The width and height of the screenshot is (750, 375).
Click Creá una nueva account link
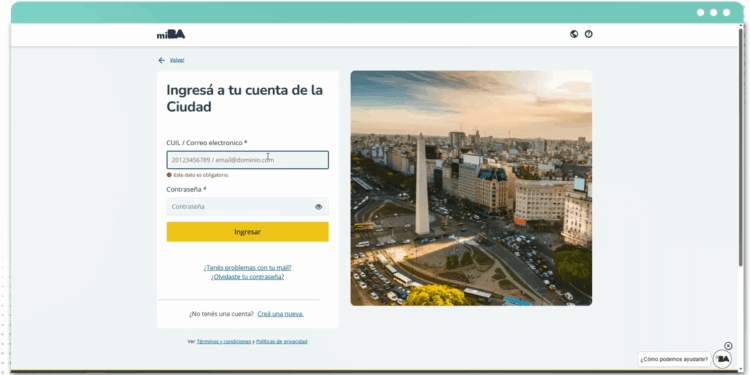click(x=280, y=314)
